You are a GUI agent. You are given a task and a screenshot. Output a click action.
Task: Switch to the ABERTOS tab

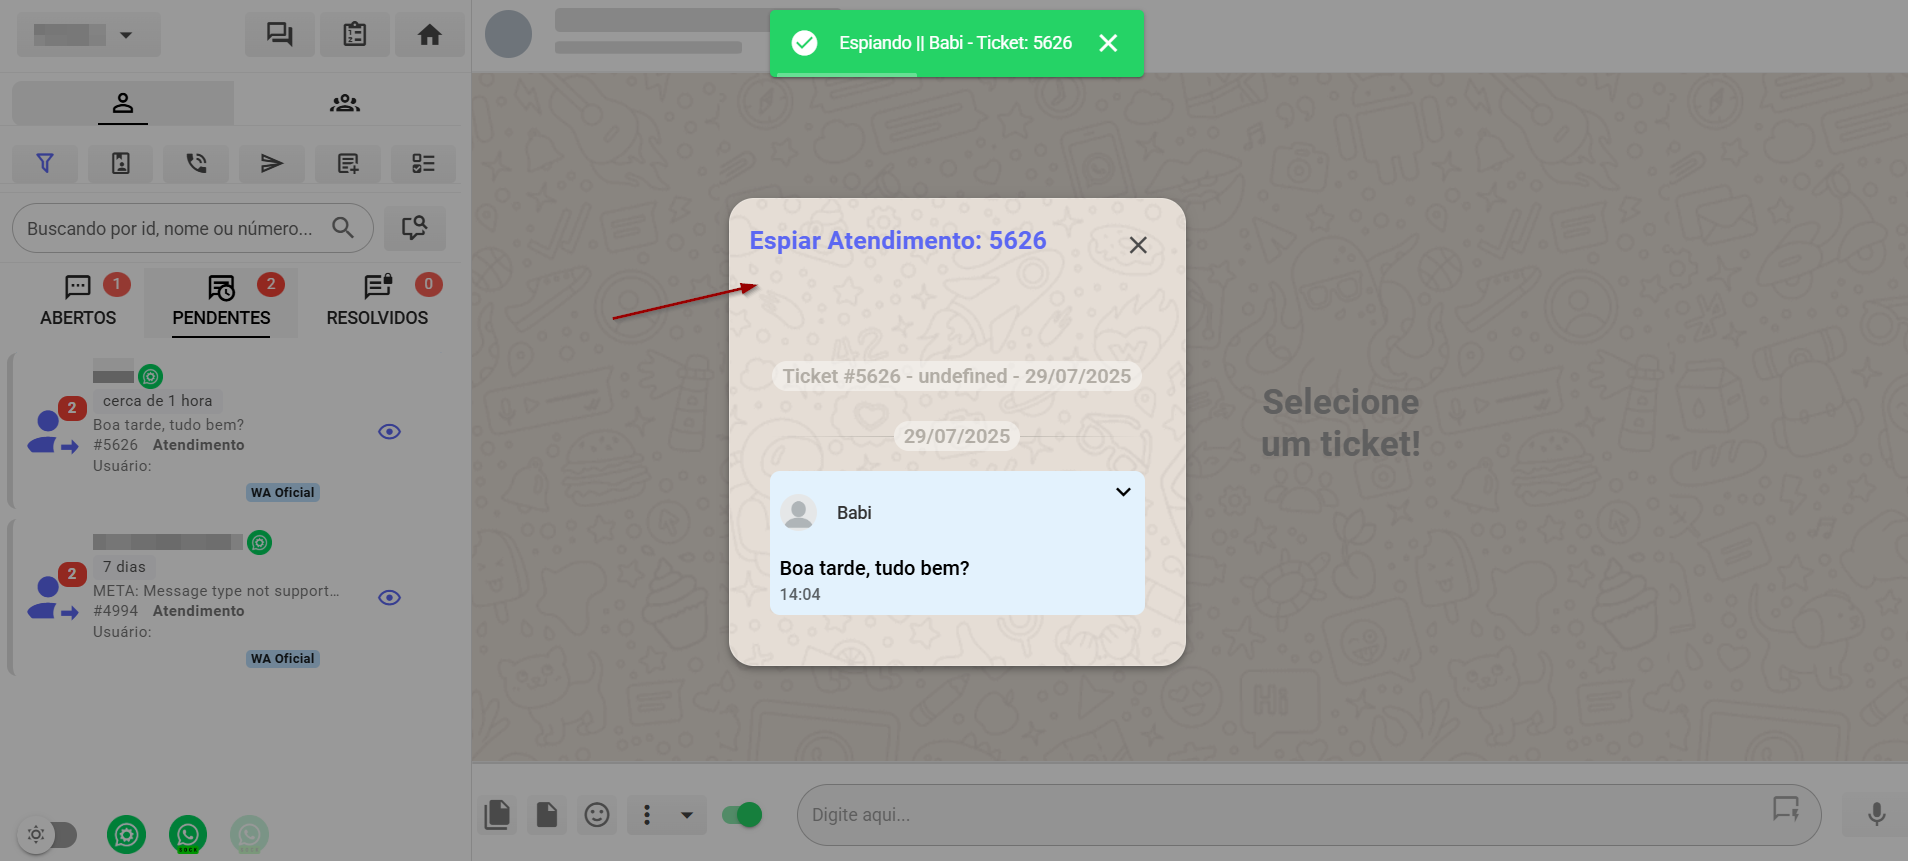pyautogui.click(x=78, y=302)
